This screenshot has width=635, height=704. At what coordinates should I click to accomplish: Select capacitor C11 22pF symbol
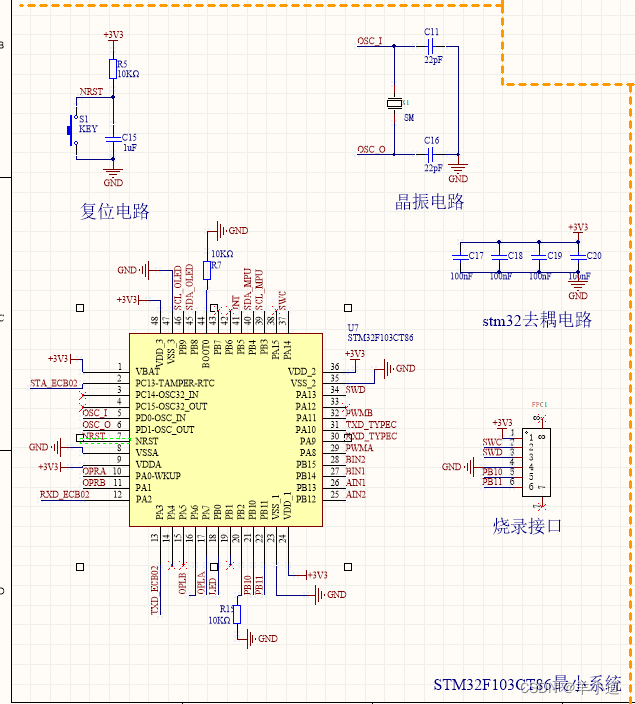point(430,46)
